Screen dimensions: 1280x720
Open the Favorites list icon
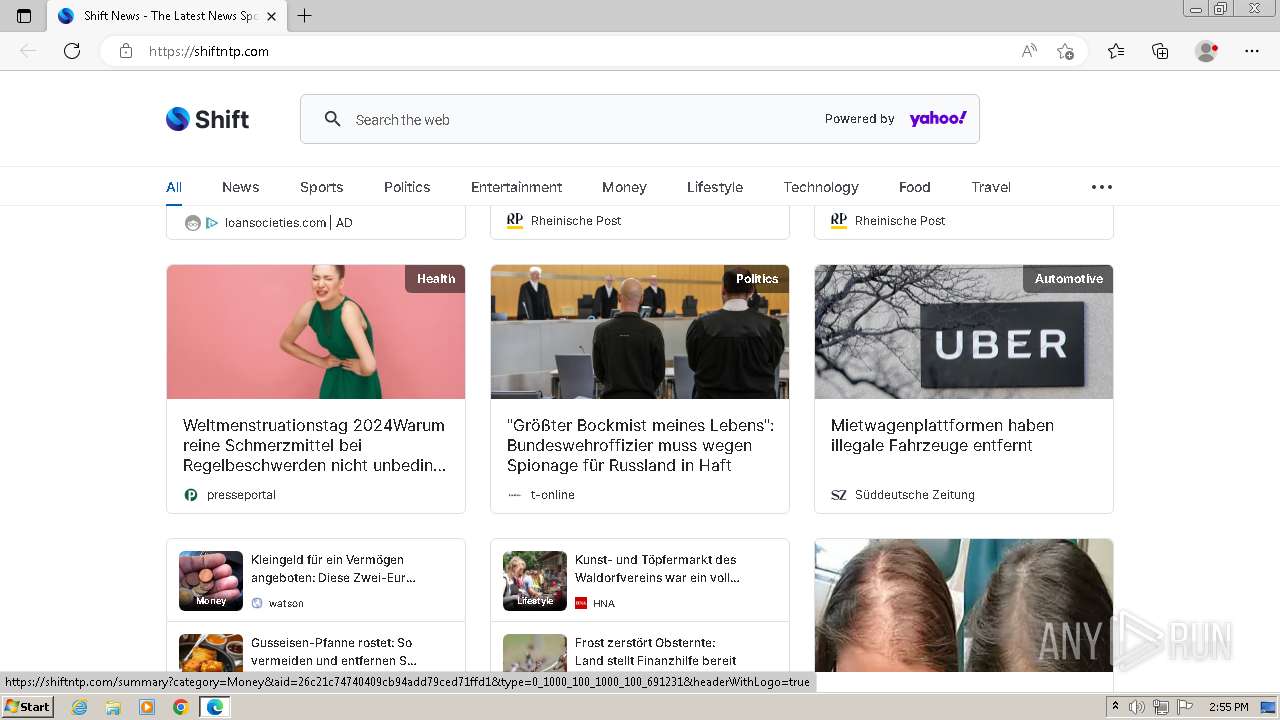[1116, 51]
